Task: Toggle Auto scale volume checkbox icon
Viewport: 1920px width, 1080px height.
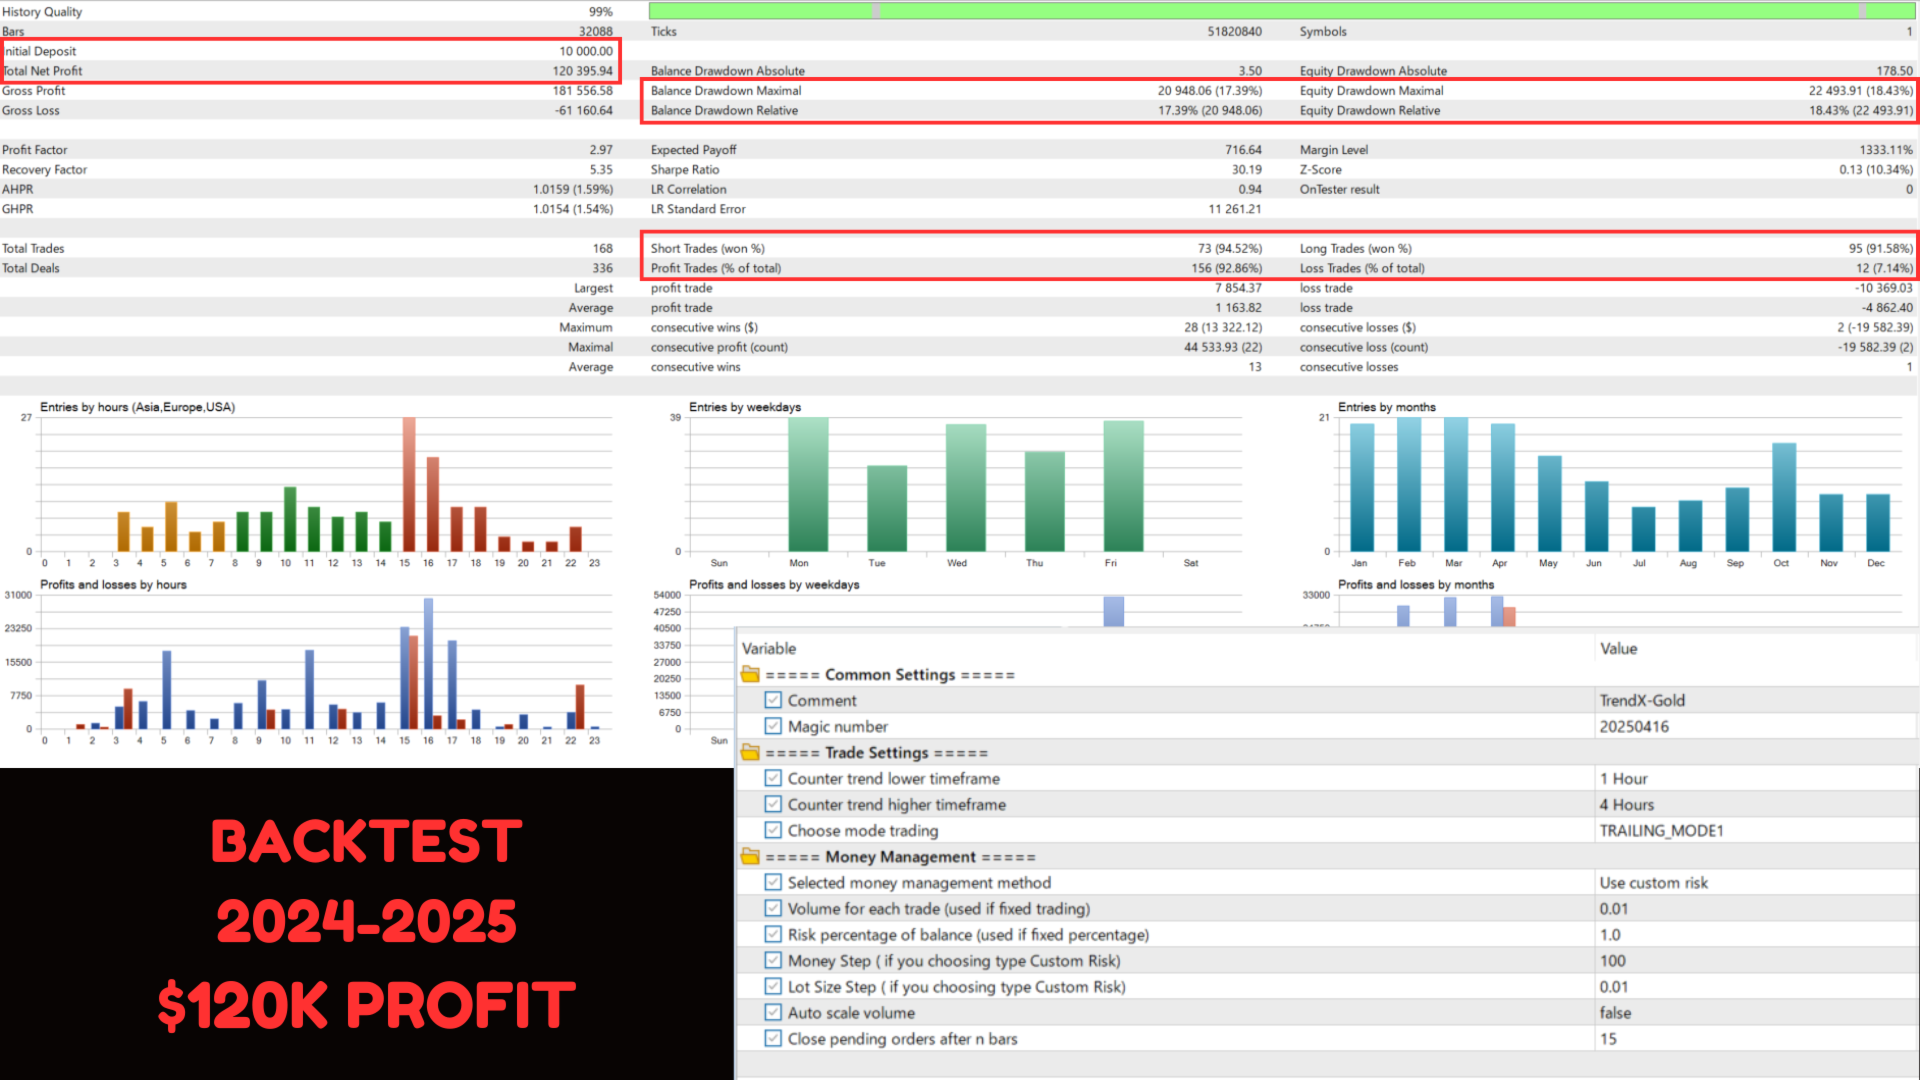Action: (x=773, y=1012)
